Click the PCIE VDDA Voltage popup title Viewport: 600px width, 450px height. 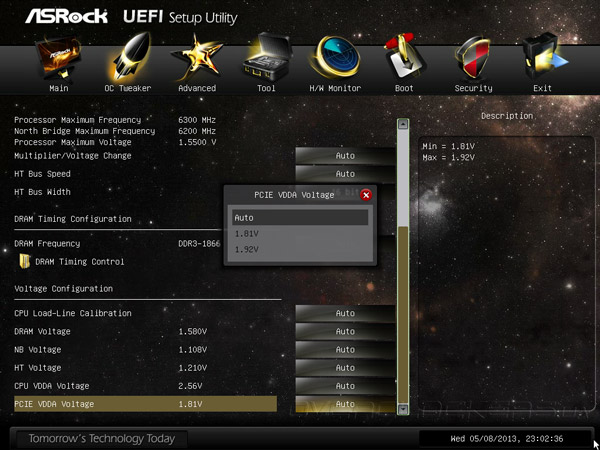pos(294,195)
